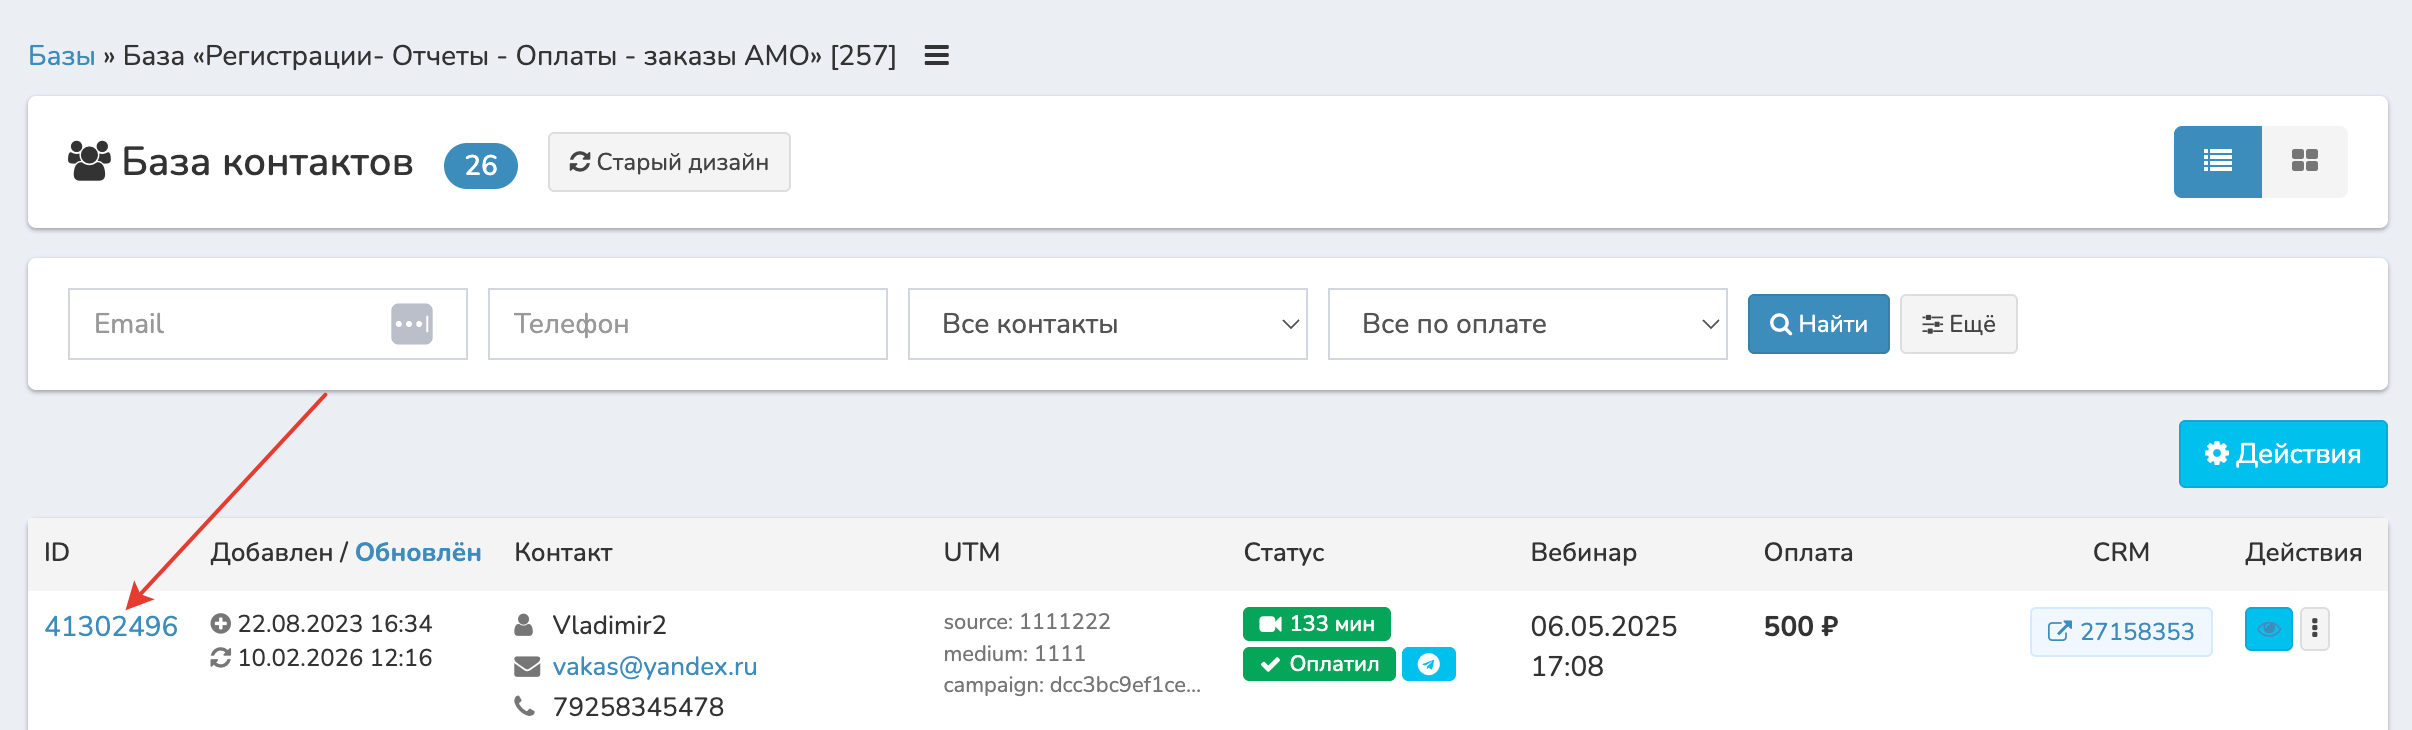Sort by Обновлён column header

coord(418,552)
